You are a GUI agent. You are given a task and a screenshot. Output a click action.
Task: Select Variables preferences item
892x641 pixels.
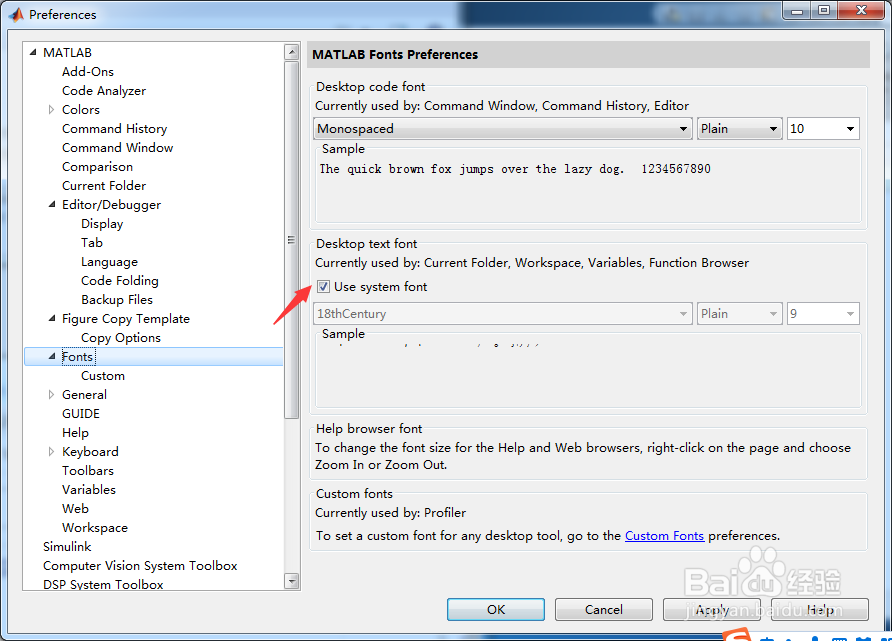point(89,490)
